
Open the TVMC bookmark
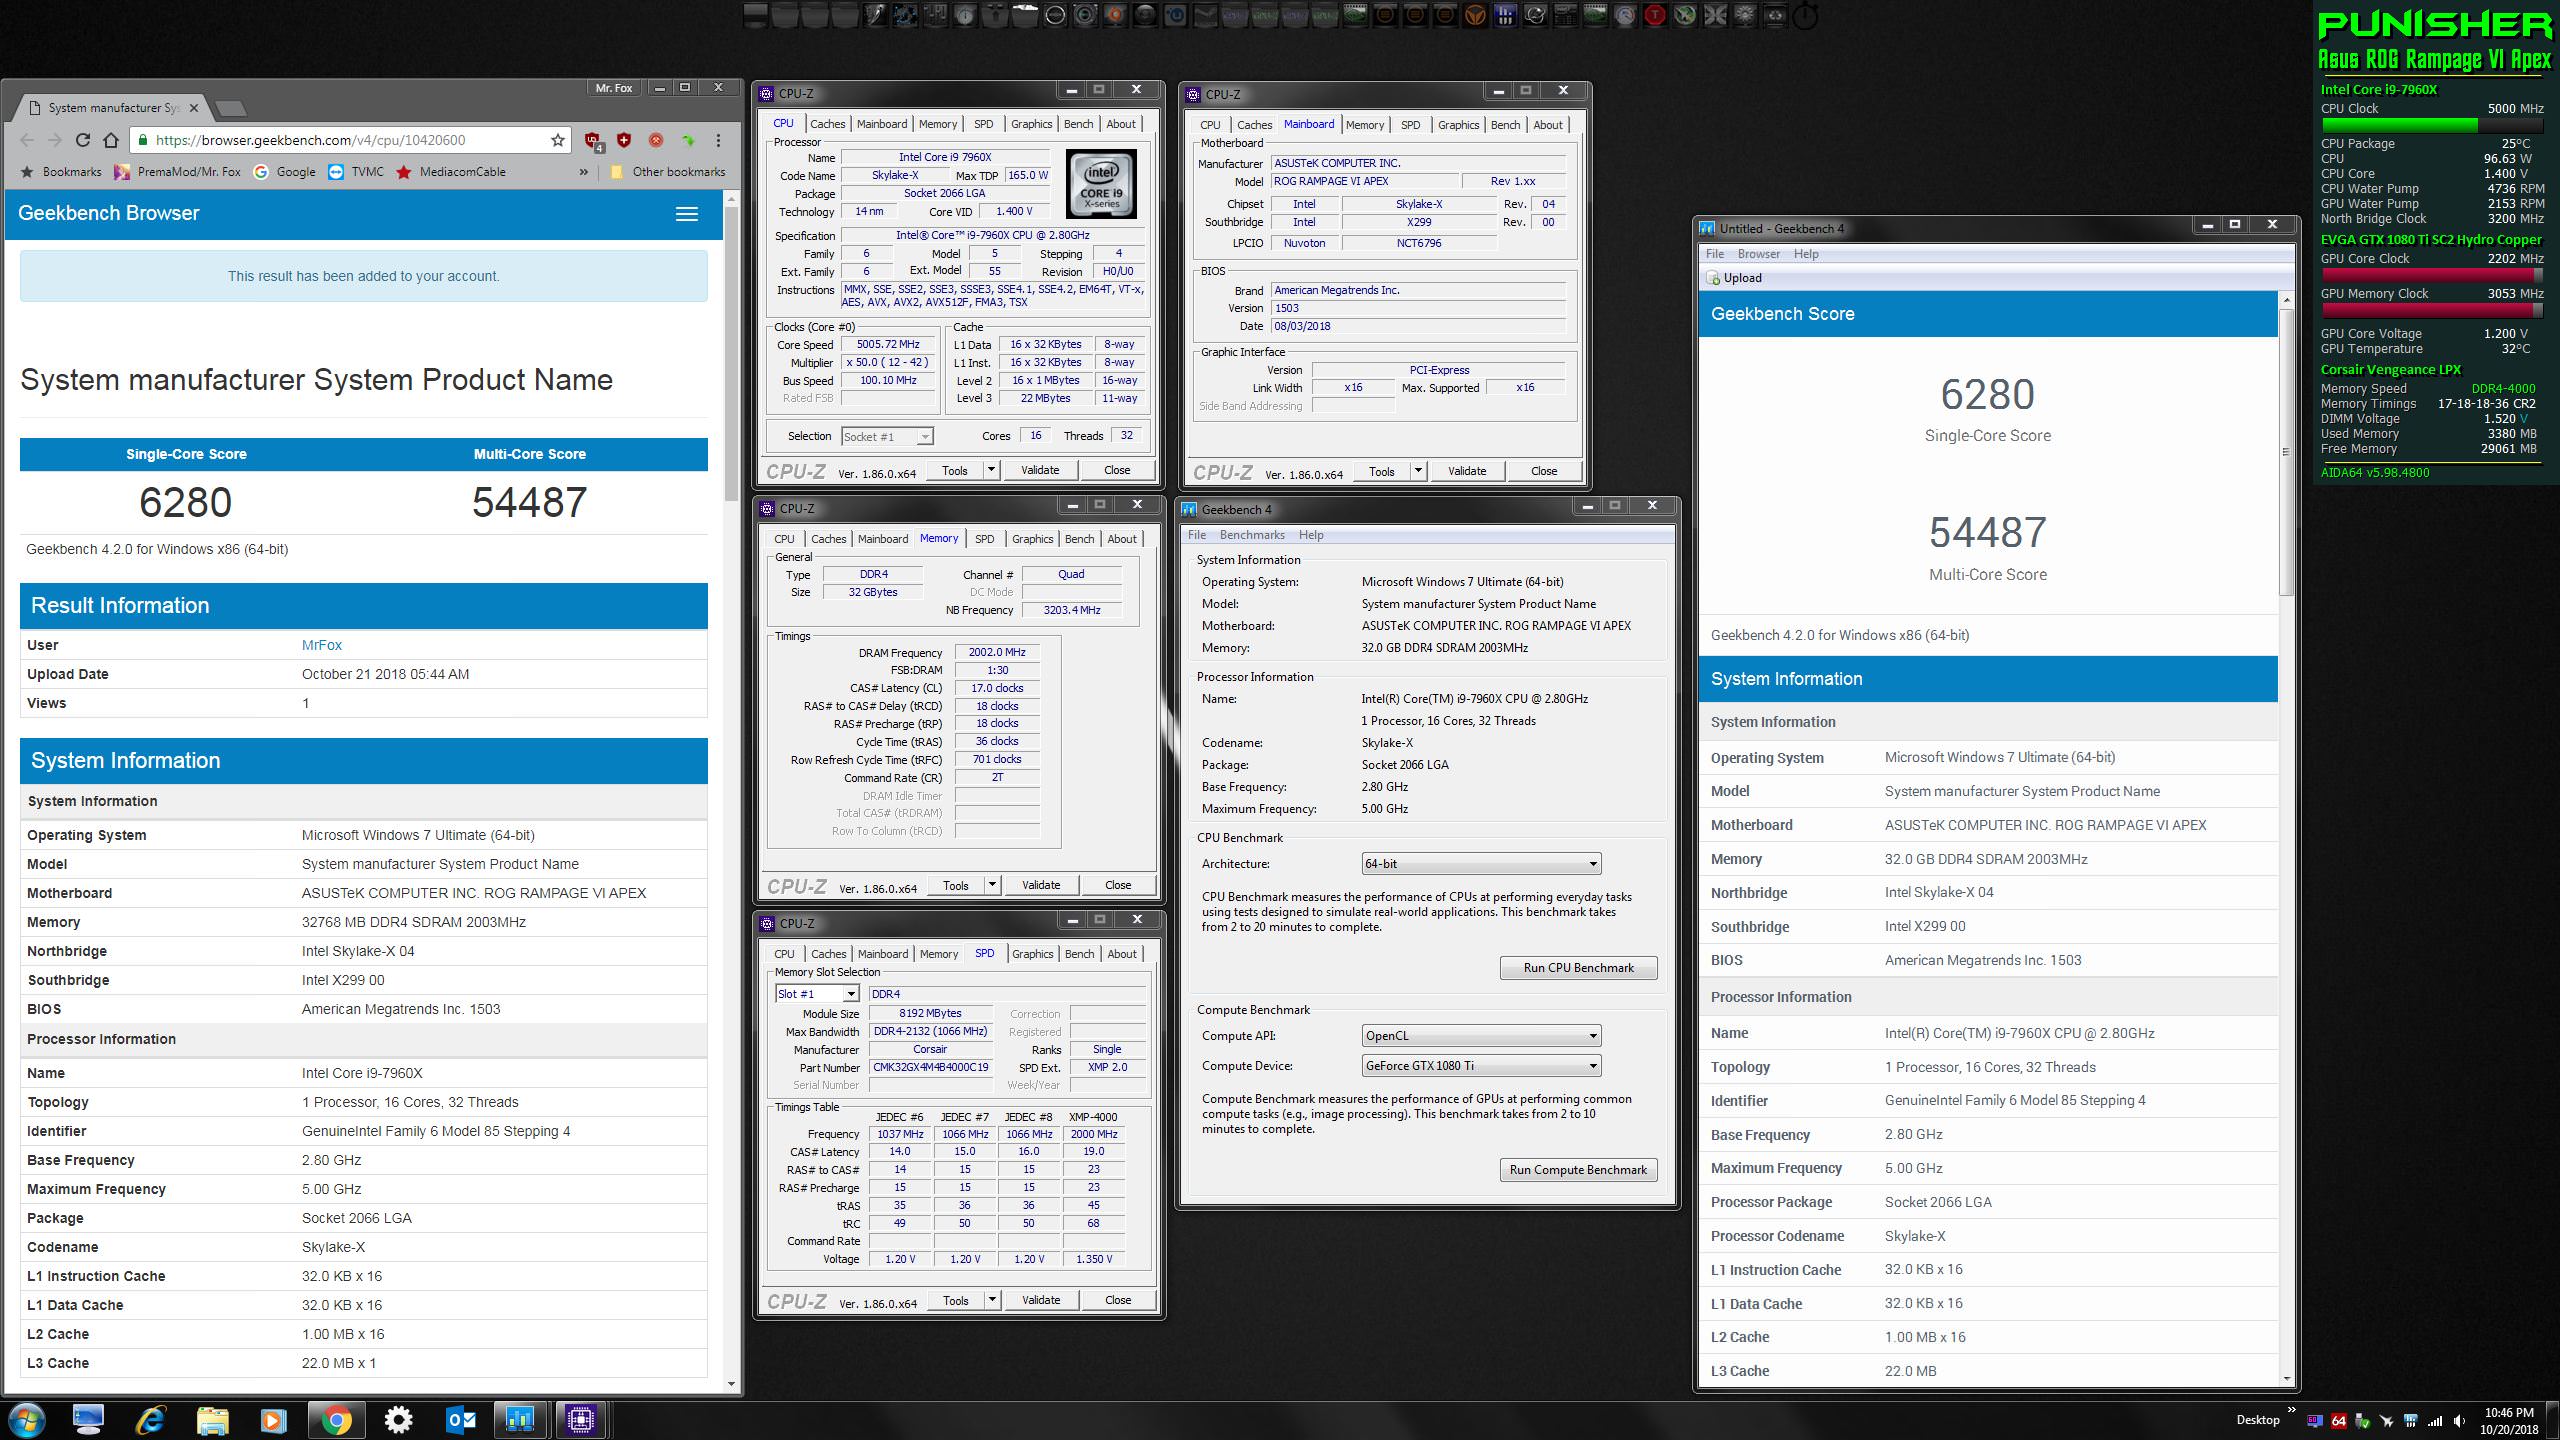point(356,172)
